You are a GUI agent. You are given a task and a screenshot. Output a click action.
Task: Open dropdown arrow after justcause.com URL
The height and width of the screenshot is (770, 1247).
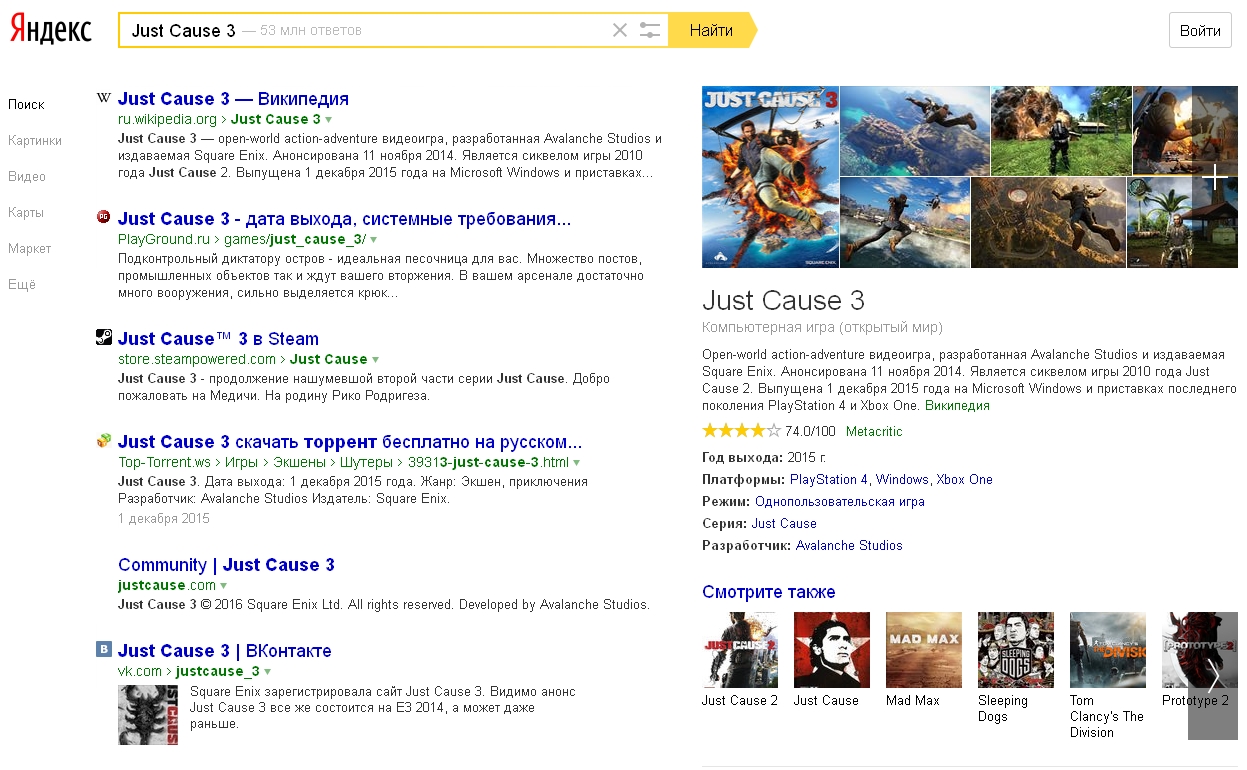tap(224, 586)
